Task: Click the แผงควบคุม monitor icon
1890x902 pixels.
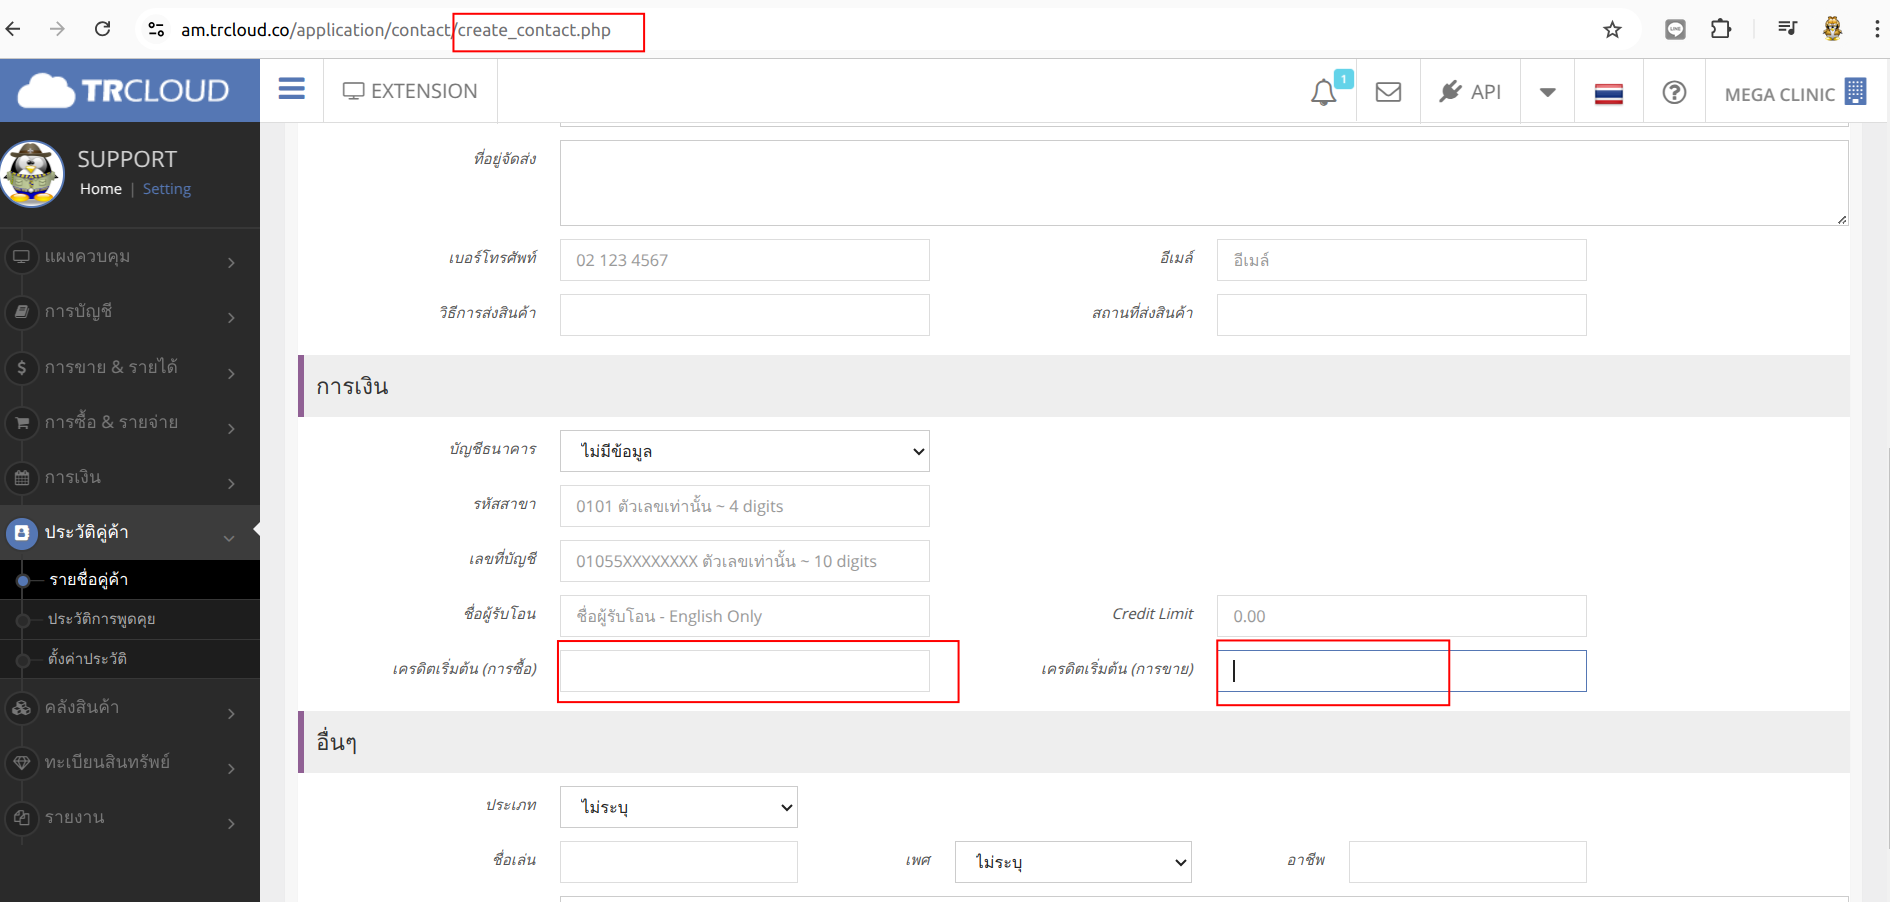Action: point(21,257)
